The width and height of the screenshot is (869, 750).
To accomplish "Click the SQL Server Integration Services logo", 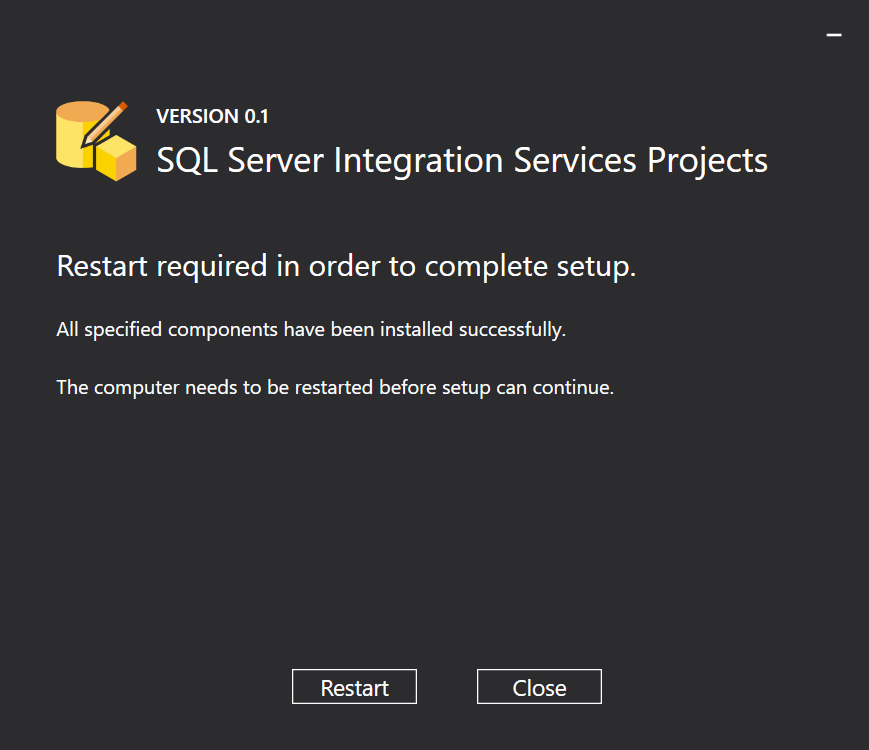I will (96, 141).
